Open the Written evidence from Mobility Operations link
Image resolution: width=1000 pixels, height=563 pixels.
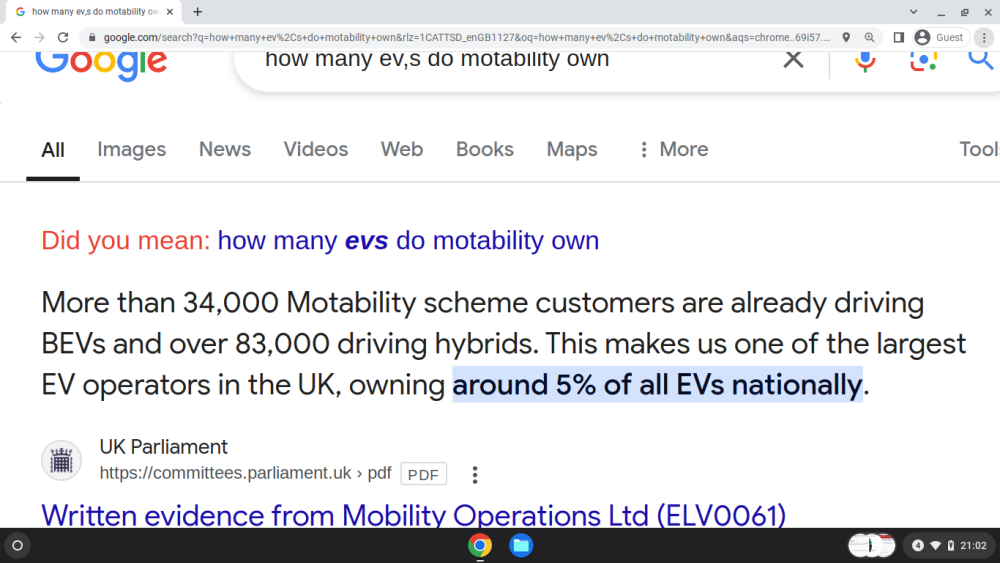point(413,516)
